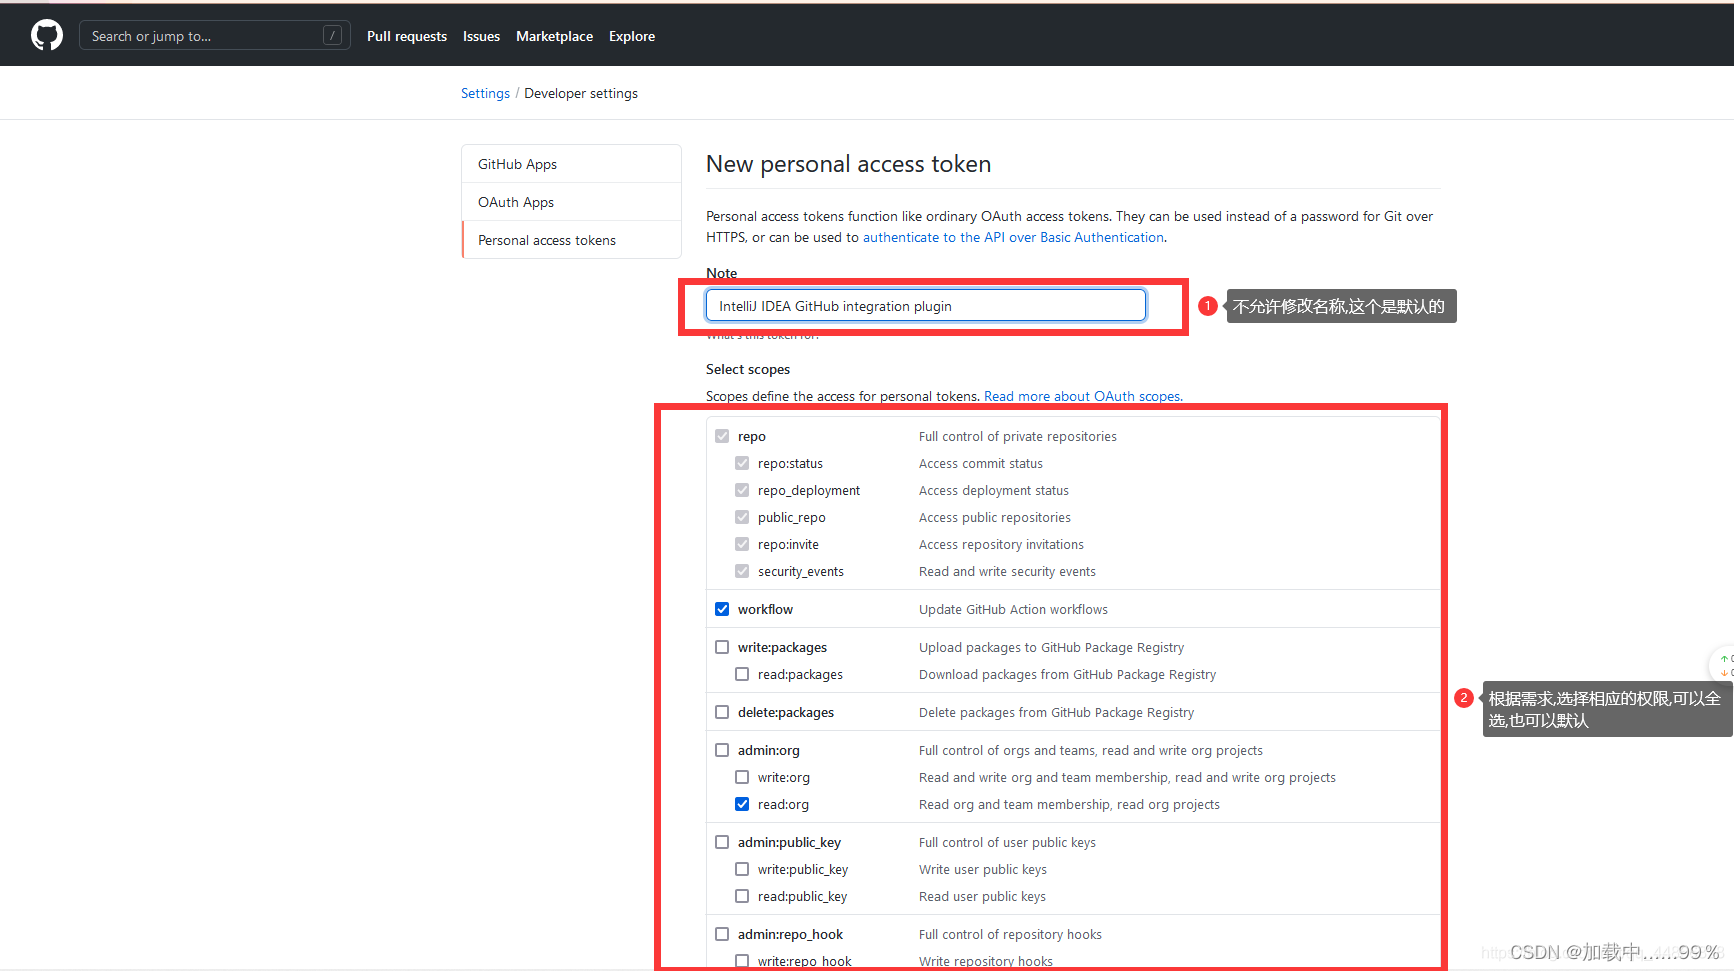Check the delete:packages scope
This screenshot has width=1734, height=971.
click(722, 711)
